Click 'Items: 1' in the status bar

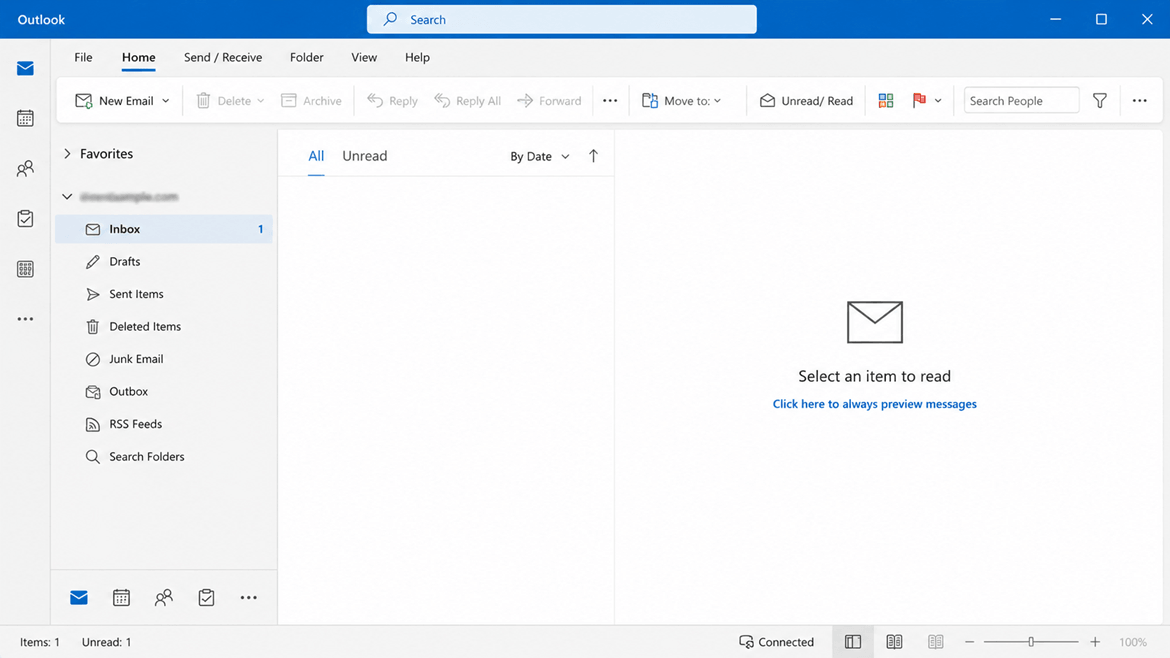click(40, 642)
